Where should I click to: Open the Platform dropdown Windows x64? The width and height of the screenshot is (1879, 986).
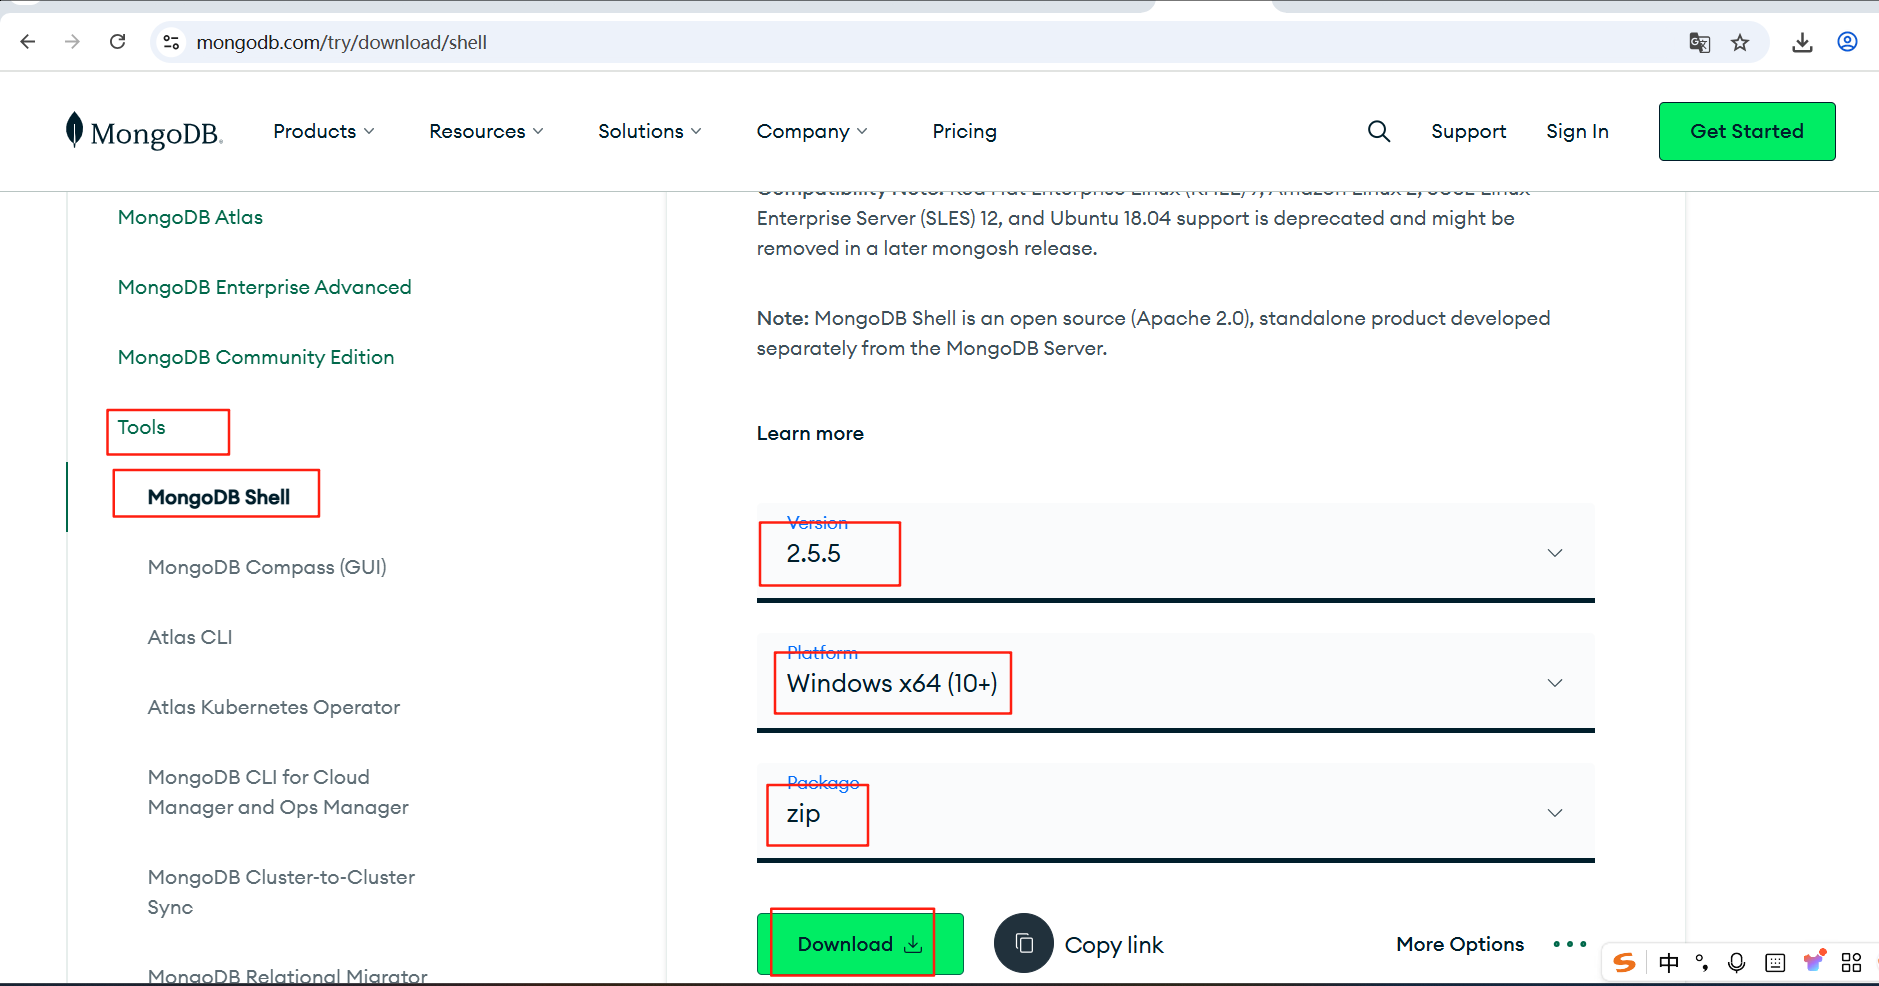[1175, 683]
